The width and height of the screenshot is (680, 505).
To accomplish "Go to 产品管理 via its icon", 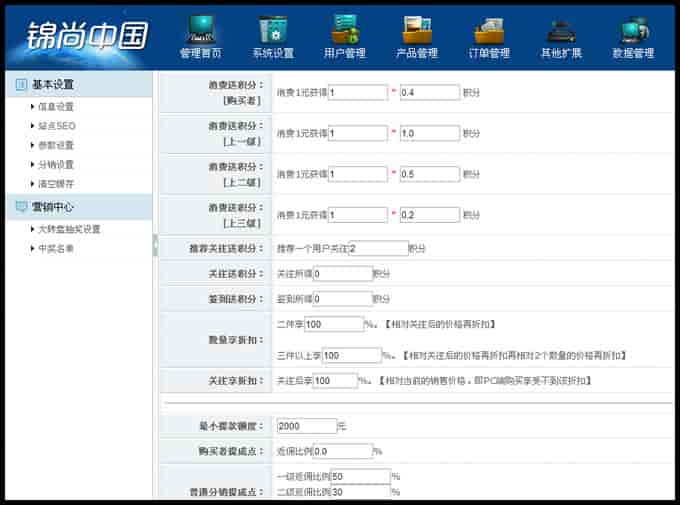I will click(417, 30).
